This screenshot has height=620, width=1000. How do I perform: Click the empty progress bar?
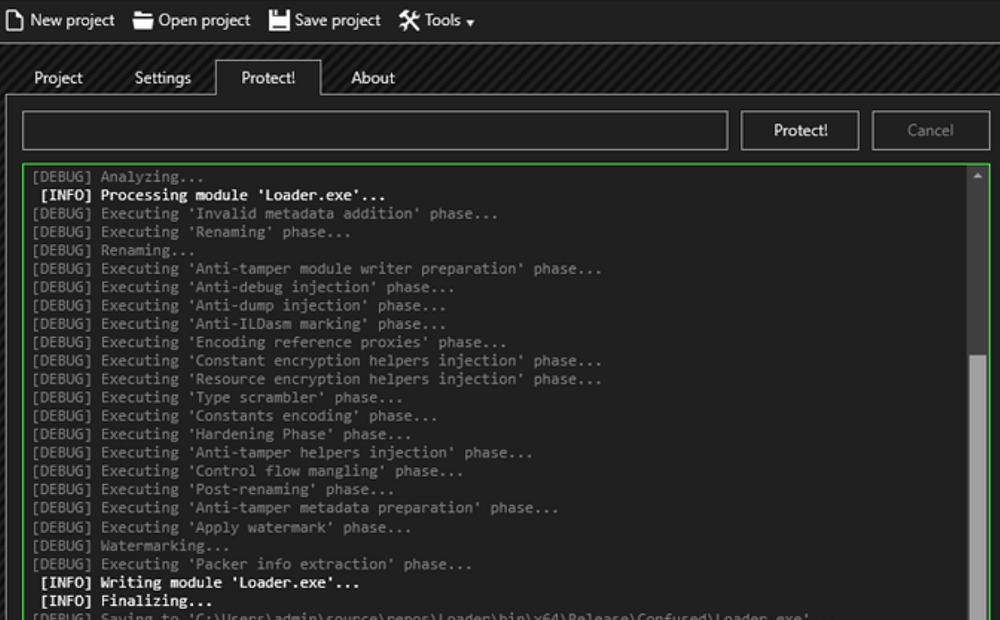(375, 131)
